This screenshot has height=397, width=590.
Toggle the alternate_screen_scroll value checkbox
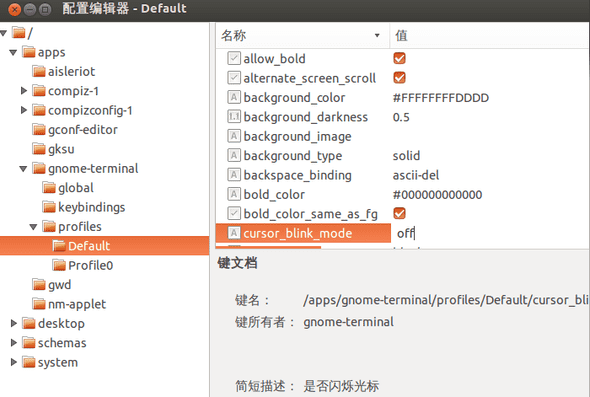(x=399, y=78)
